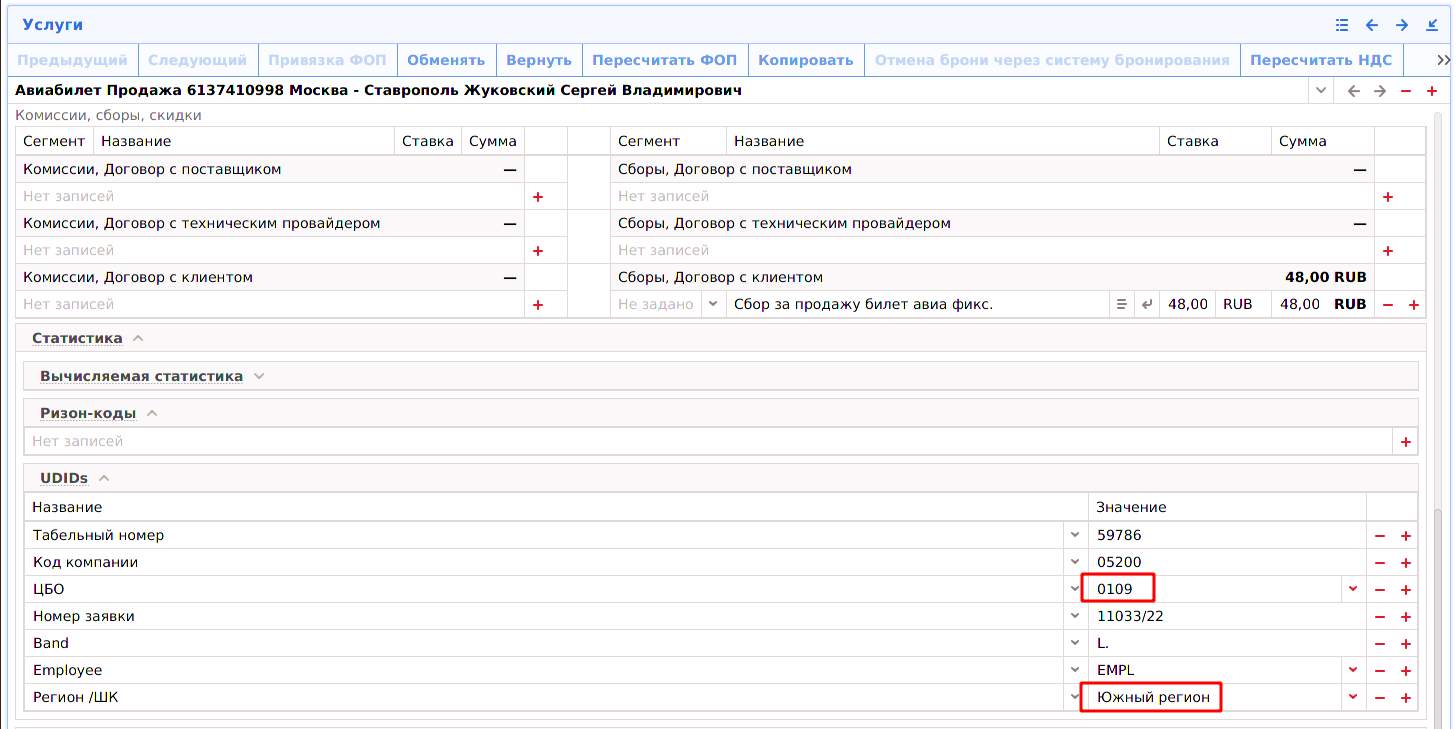Add record under Комиссии, Договор с поставщиком
Image resolution: width=1456 pixels, height=729 pixels.
point(538,197)
